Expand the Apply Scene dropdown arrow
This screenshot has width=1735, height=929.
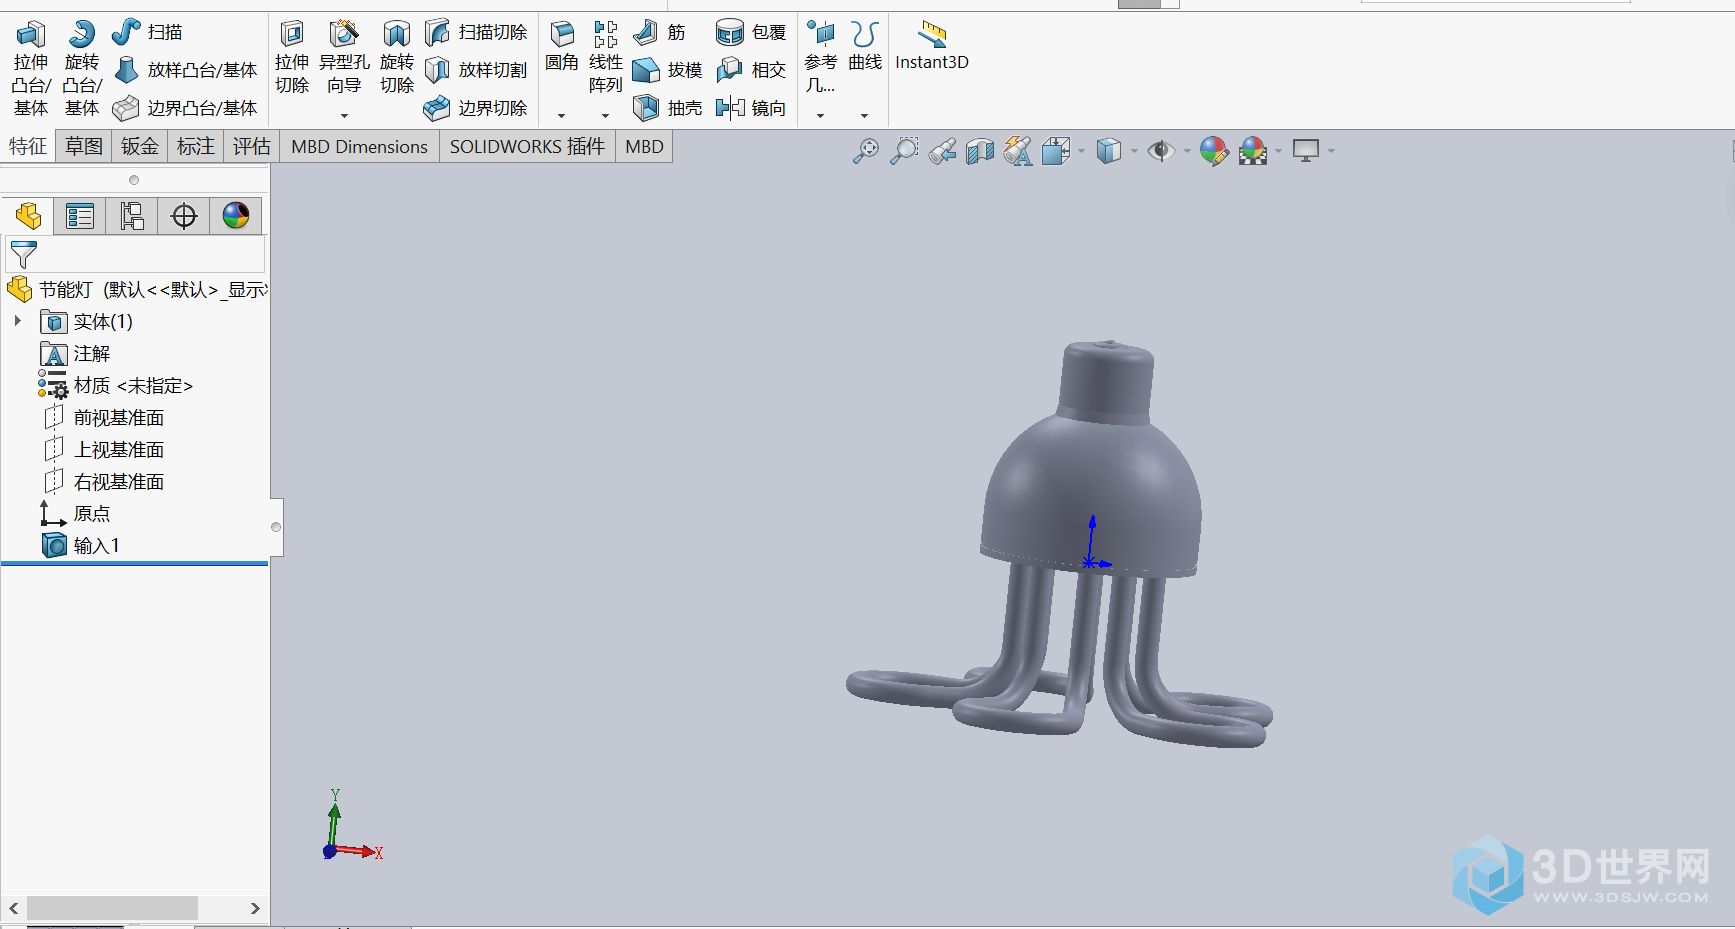coord(1278,152)
